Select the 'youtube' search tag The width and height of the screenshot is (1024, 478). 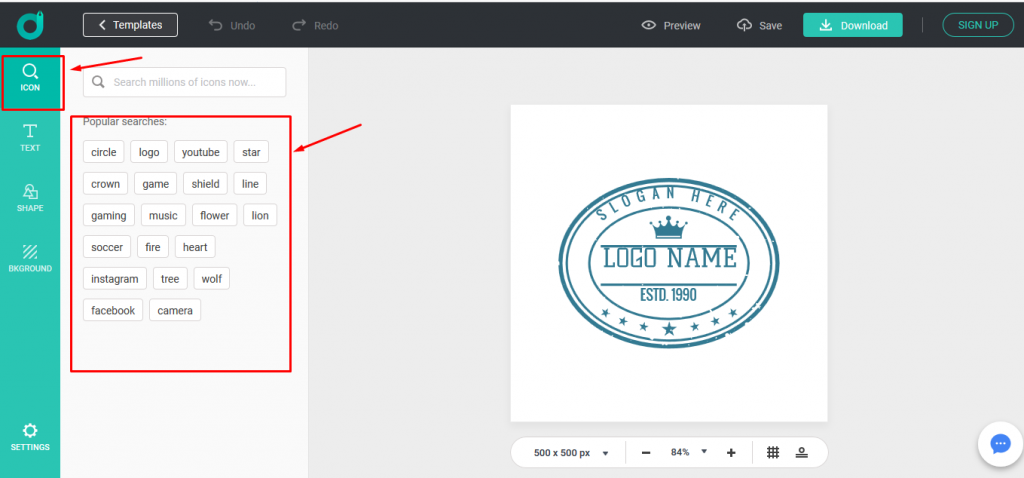click(x=200, y=152)
